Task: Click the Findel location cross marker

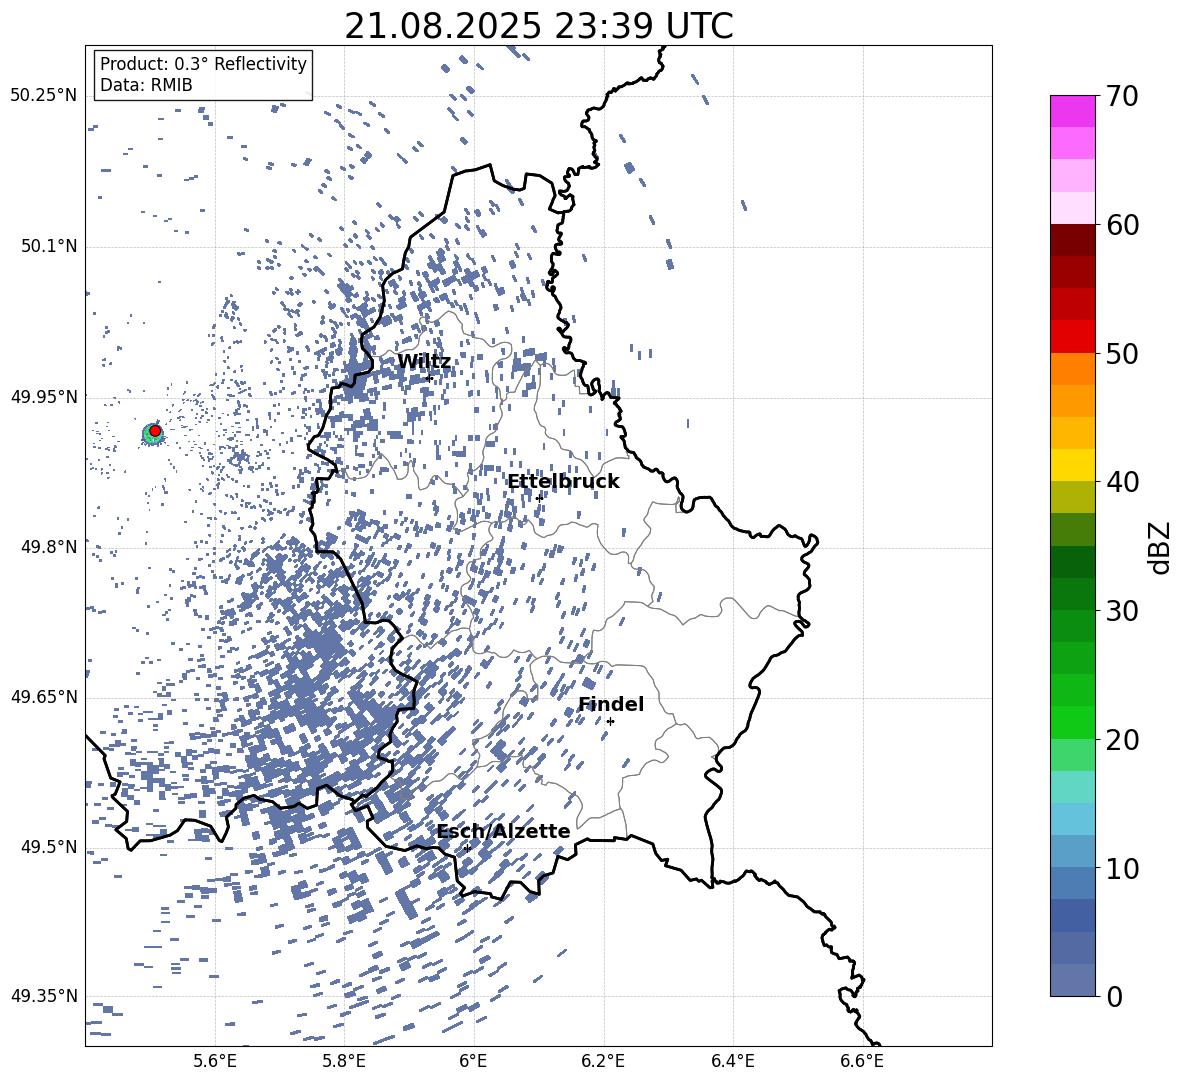Action: tap(610, 721)
